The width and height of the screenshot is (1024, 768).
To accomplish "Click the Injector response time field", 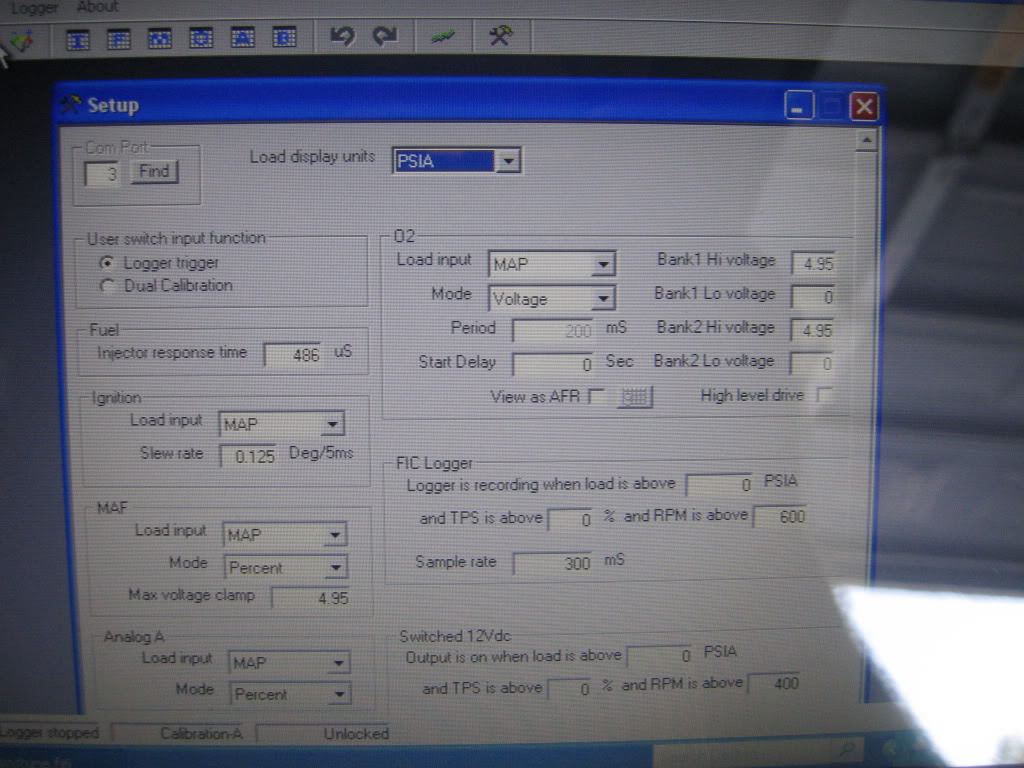I will pyautogui.click(x=293, y=355).
